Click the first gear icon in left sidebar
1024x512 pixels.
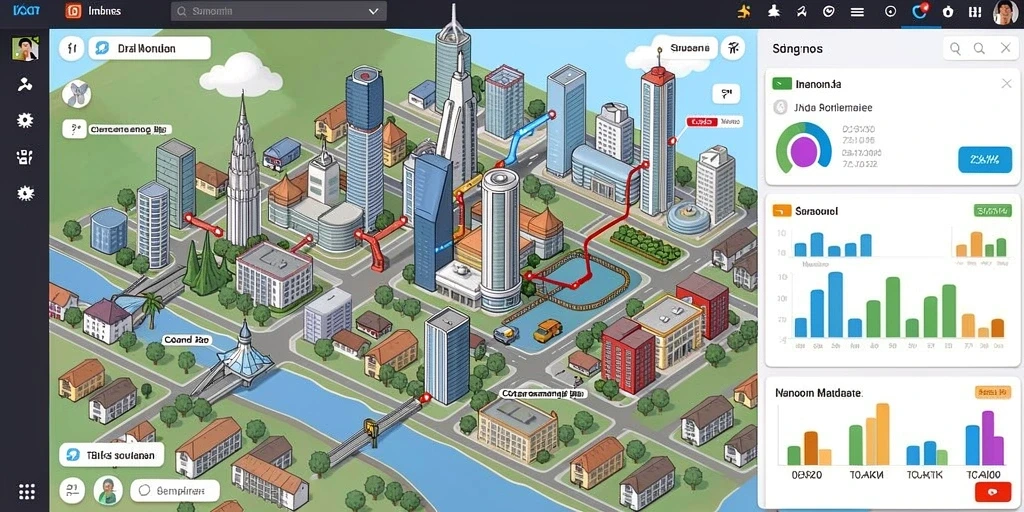[25, 120]
